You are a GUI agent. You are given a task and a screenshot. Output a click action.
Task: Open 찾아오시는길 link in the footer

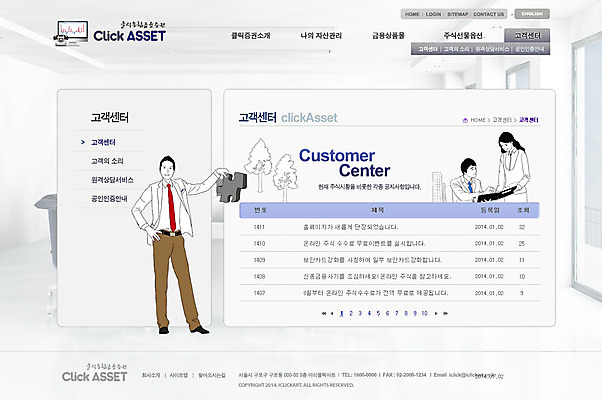coord(212,375)
